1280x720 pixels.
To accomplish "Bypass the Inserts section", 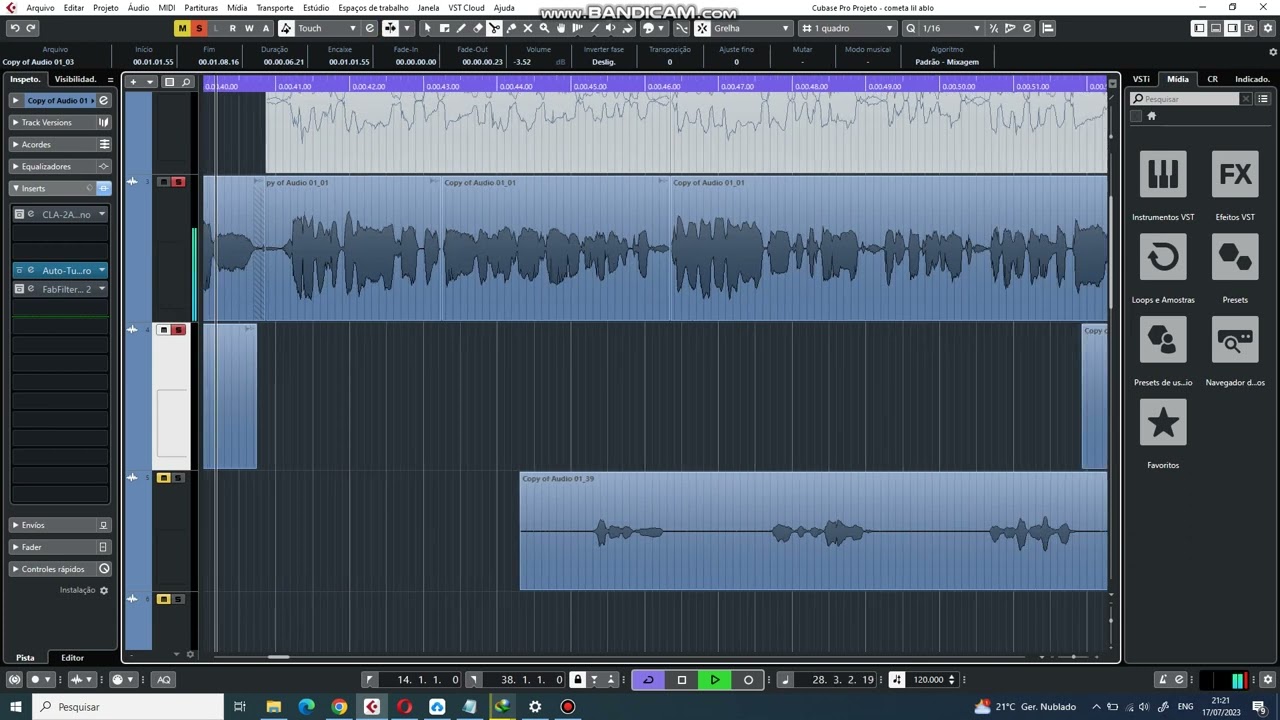I will (x=103, y=188).
